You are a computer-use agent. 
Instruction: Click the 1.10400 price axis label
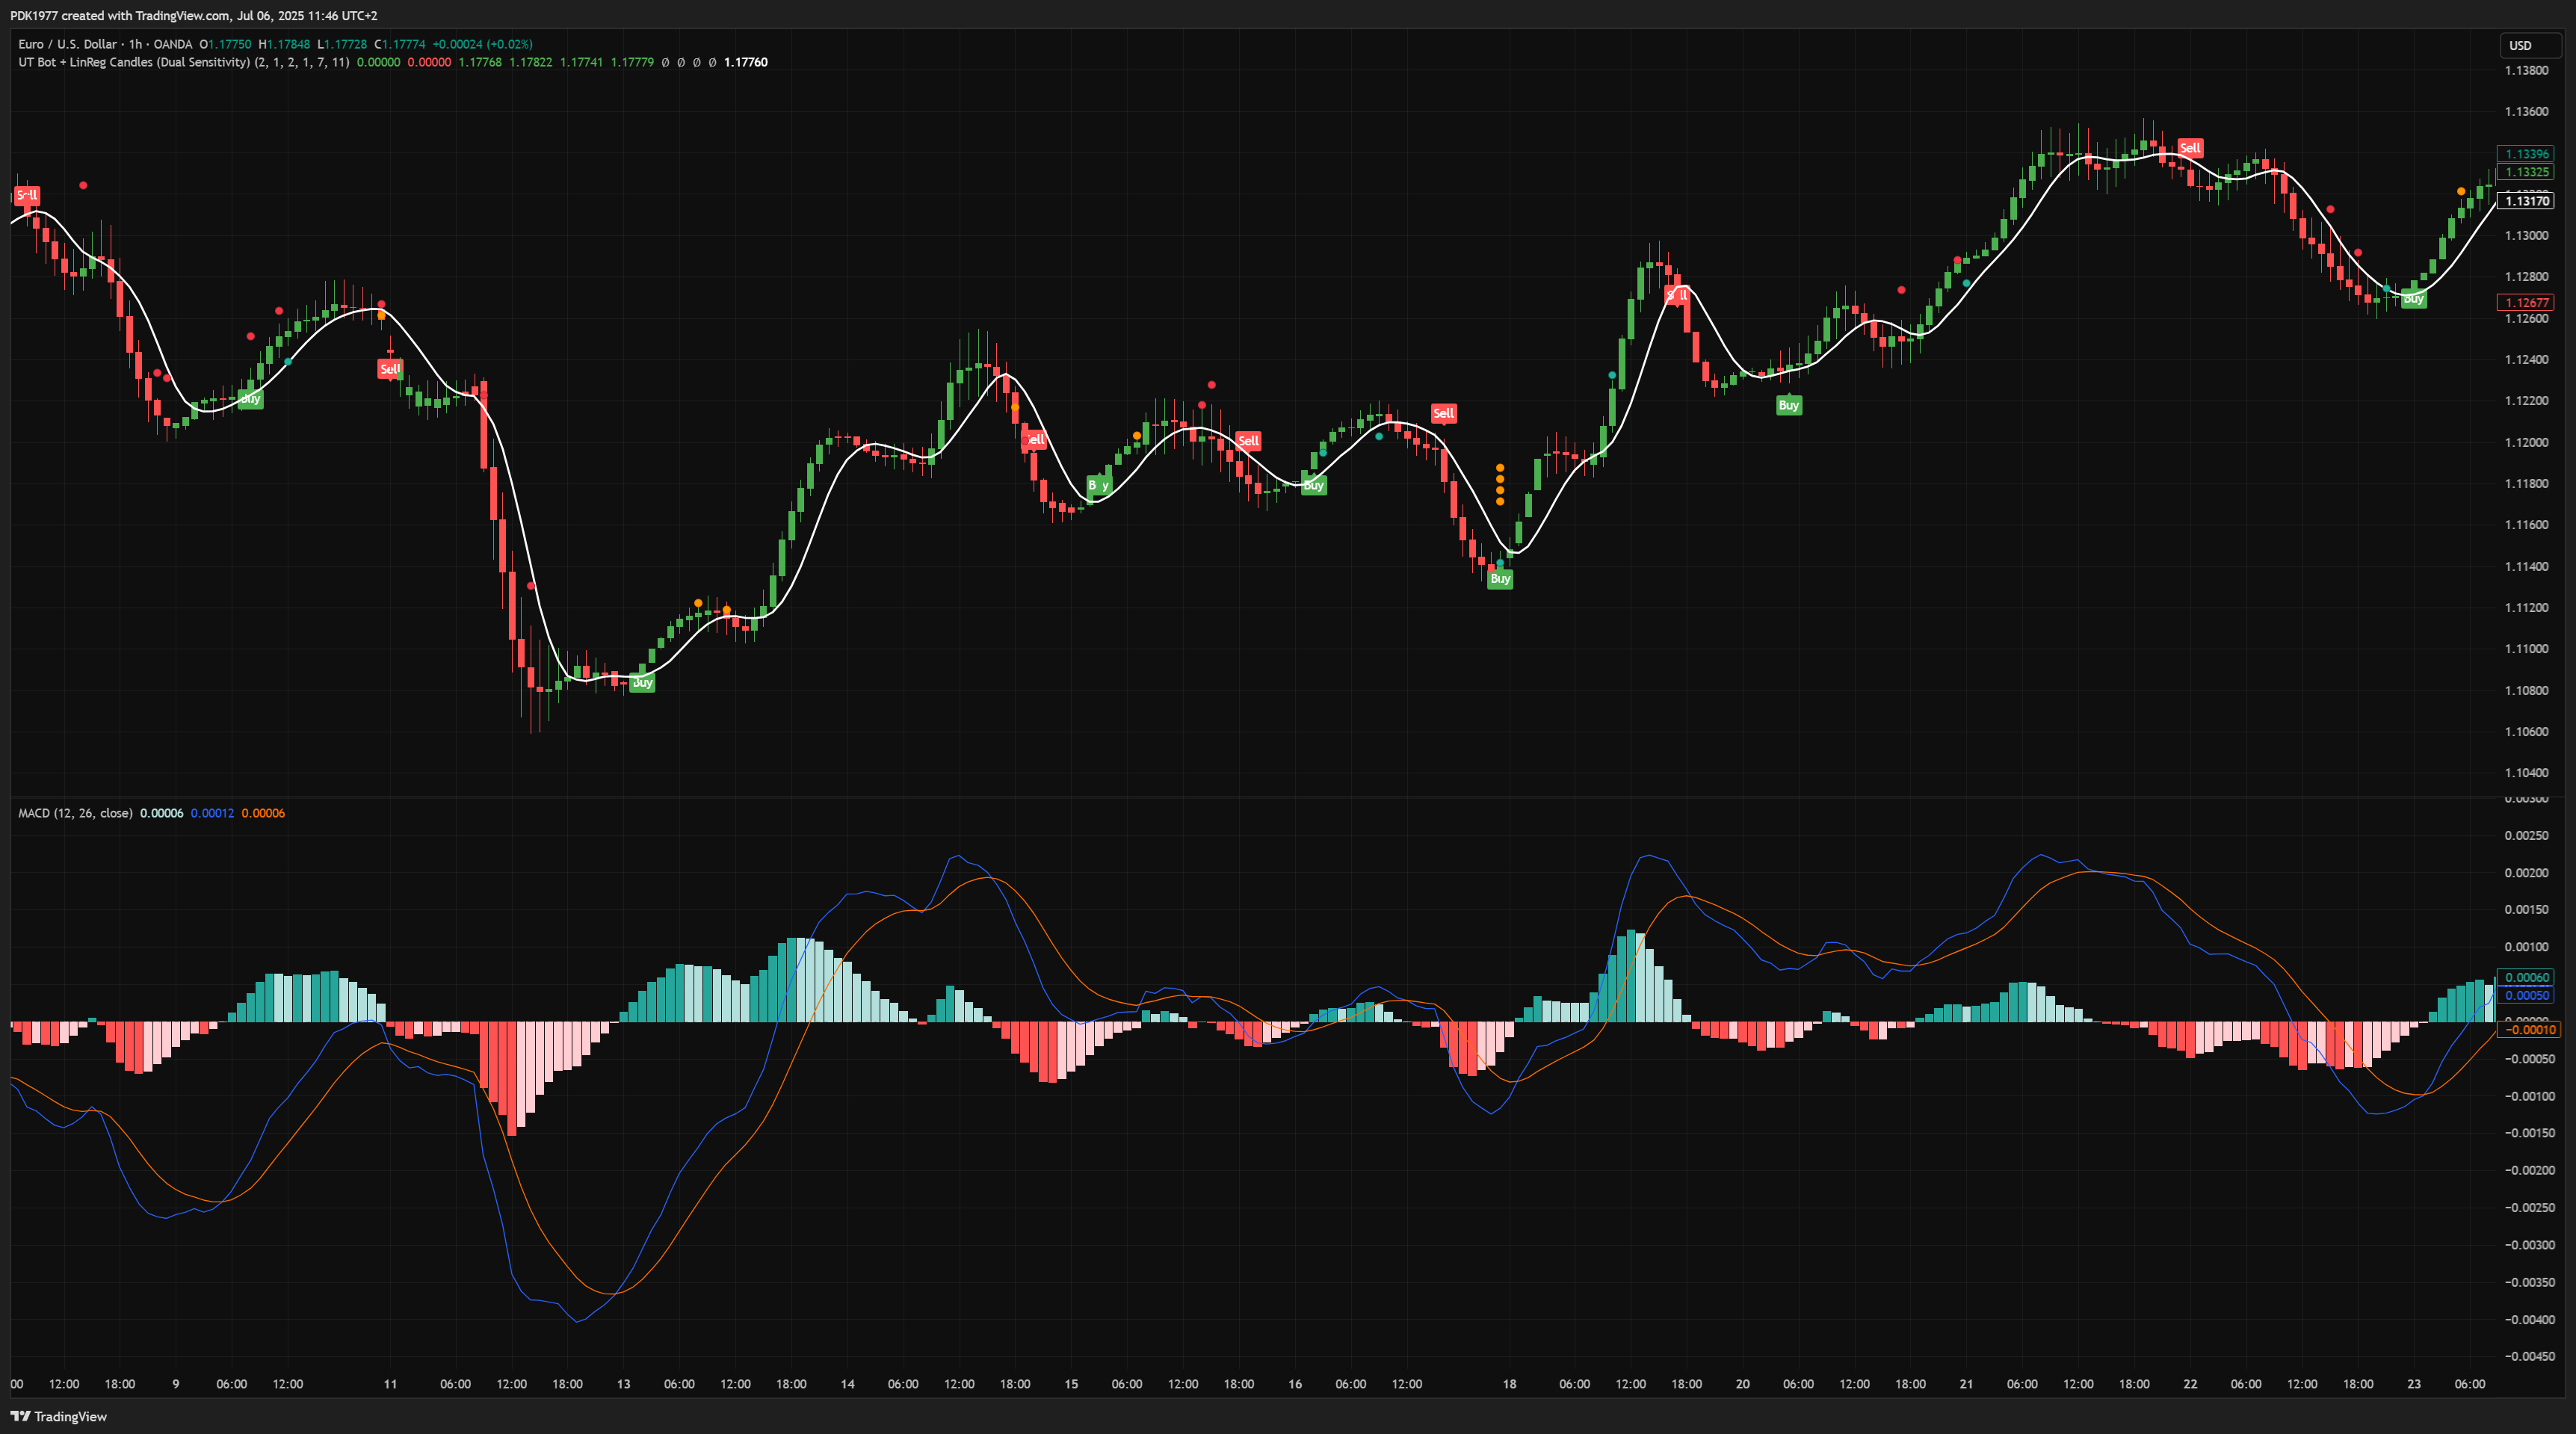click(x=2526, y=773)
